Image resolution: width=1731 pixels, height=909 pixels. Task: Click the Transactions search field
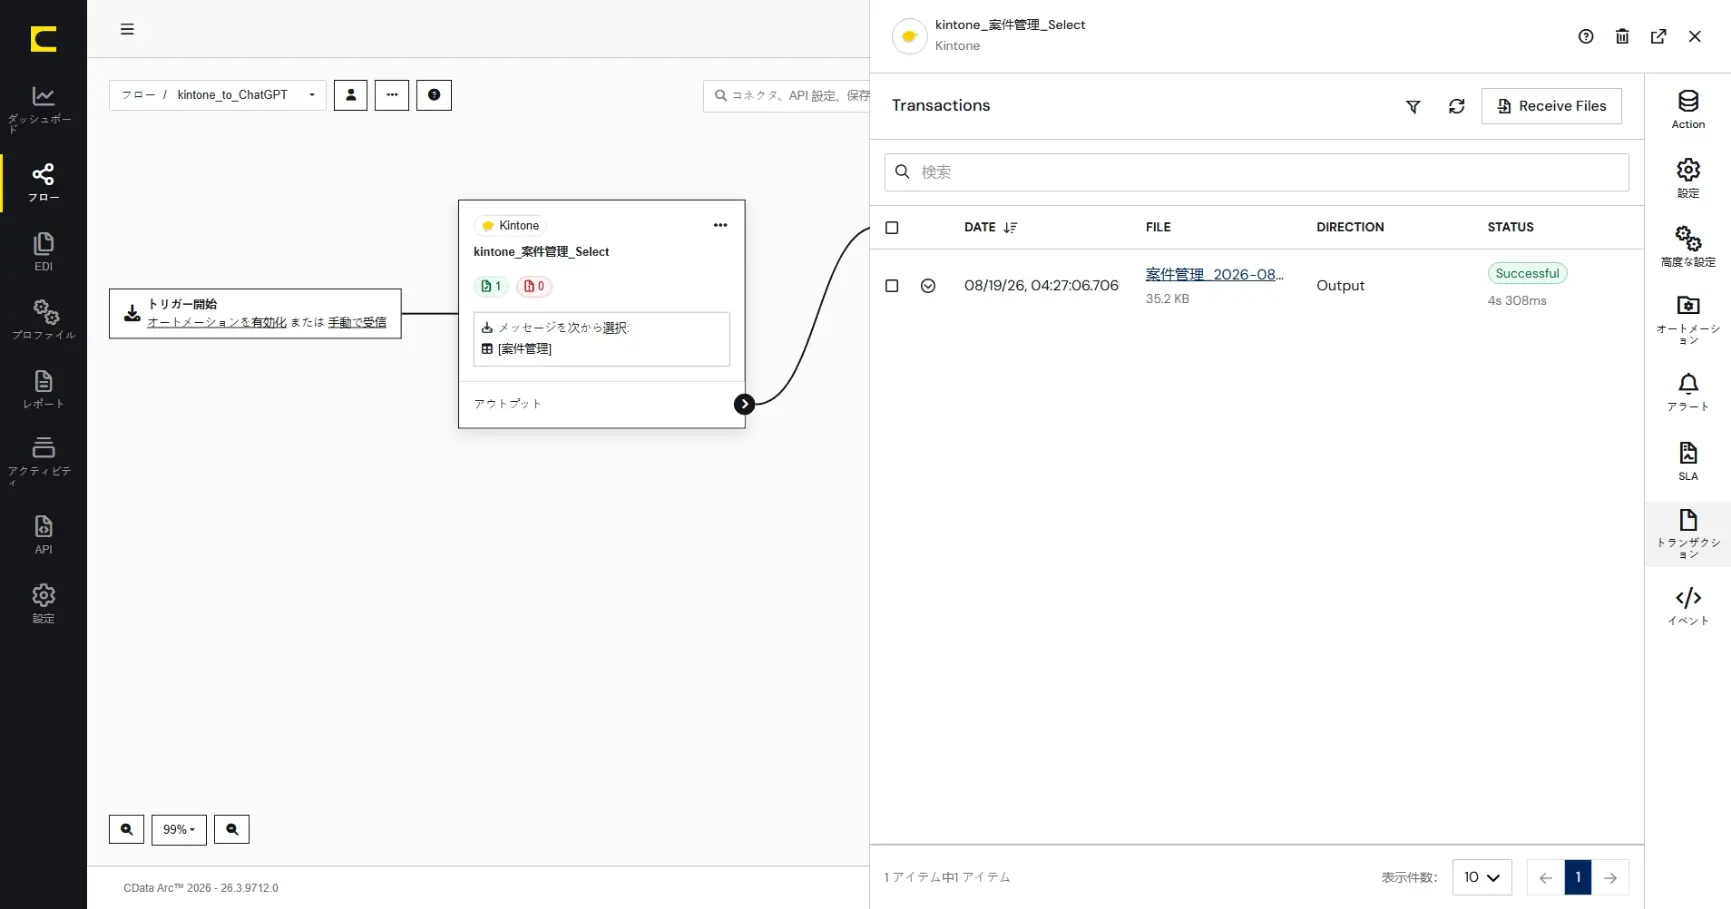[x=1257, y=172]
